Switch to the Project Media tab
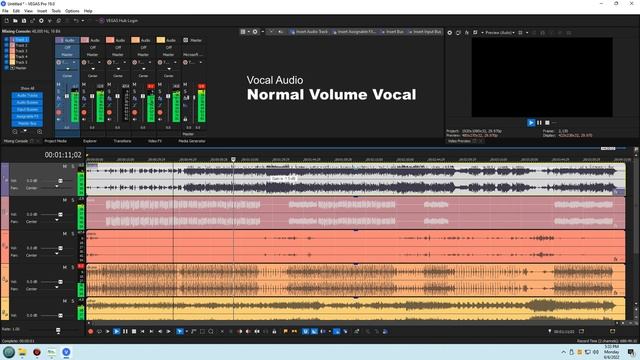The height and width of the screenshot is (360, 640). [x=56, y=141]
